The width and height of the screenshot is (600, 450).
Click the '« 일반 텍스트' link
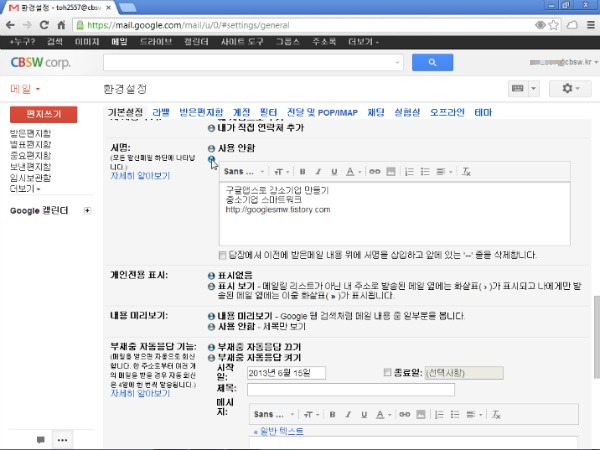coord(279,432)
